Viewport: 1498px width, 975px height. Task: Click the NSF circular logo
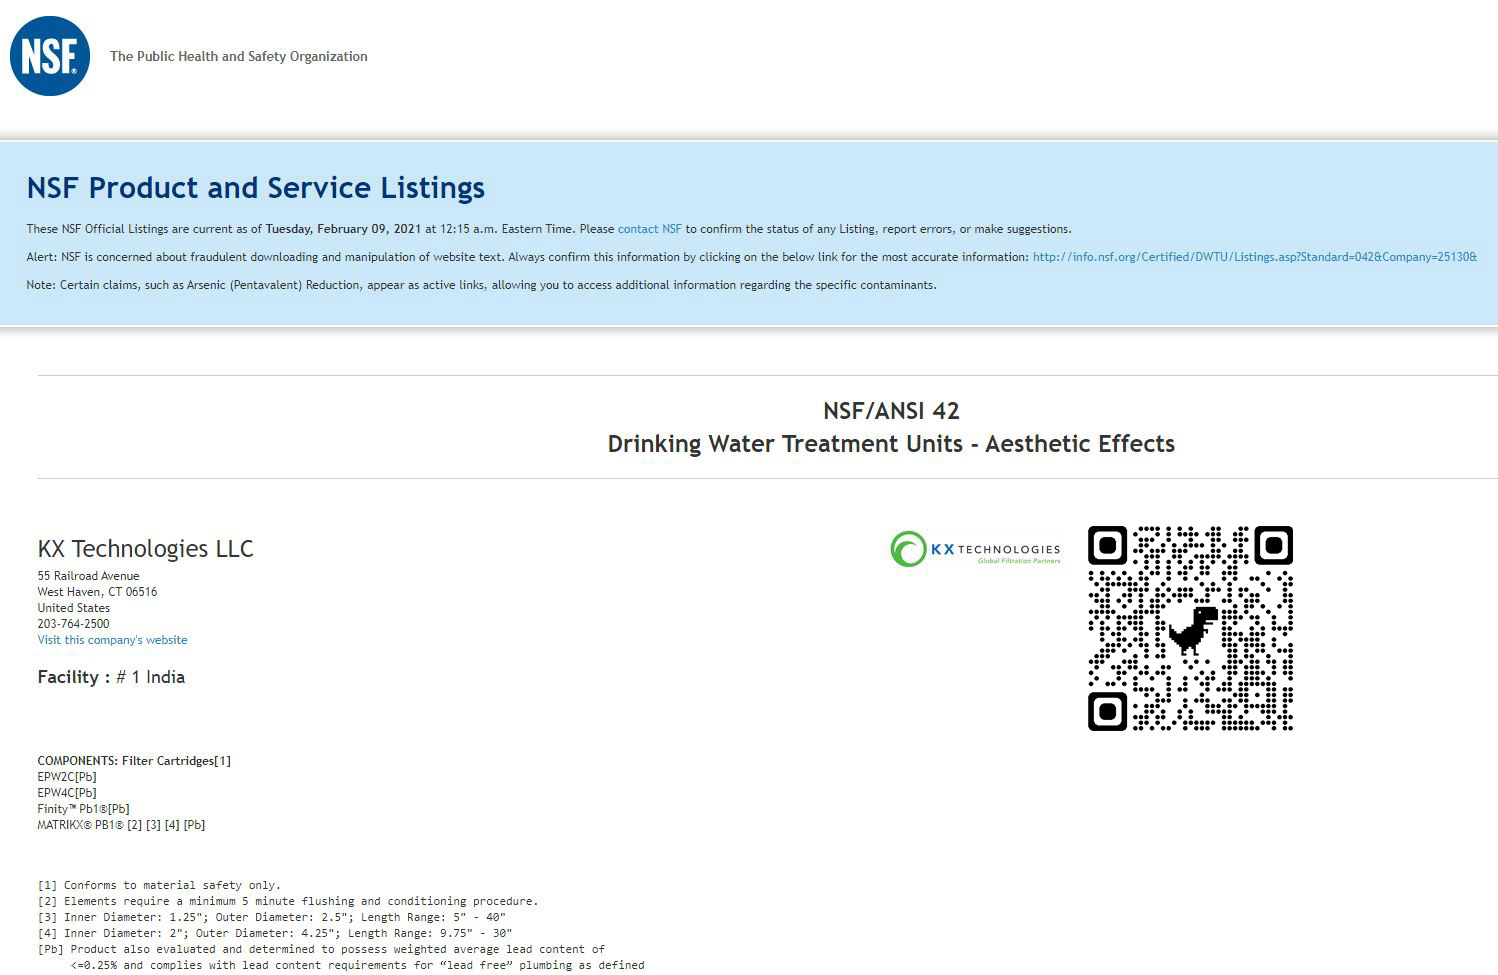tap(50, 56)
